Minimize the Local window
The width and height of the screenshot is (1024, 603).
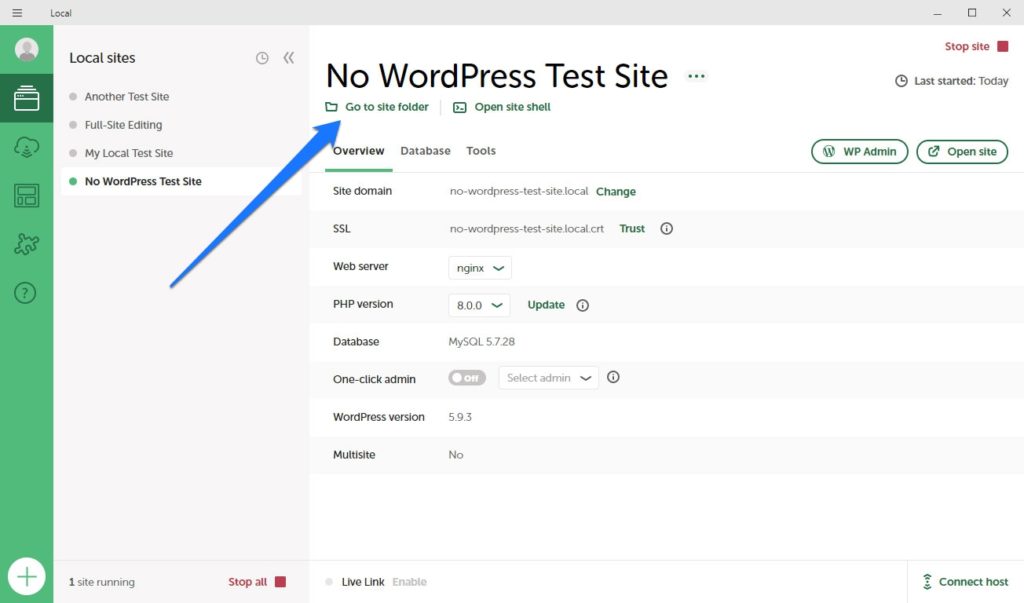pos(937,12)
